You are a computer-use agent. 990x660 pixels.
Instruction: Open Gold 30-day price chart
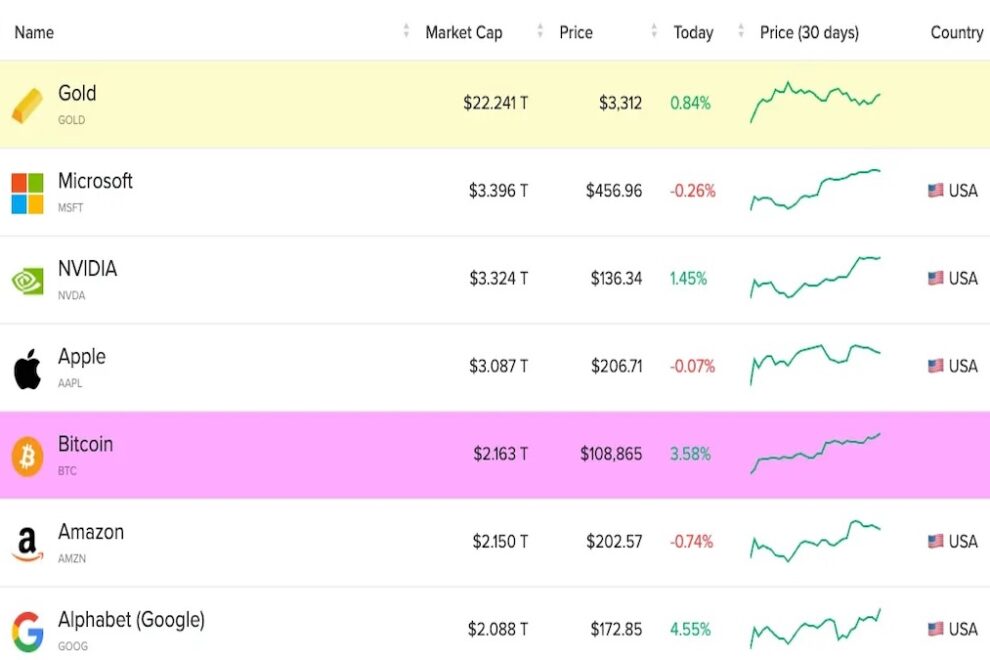click(x=815, y=102)
